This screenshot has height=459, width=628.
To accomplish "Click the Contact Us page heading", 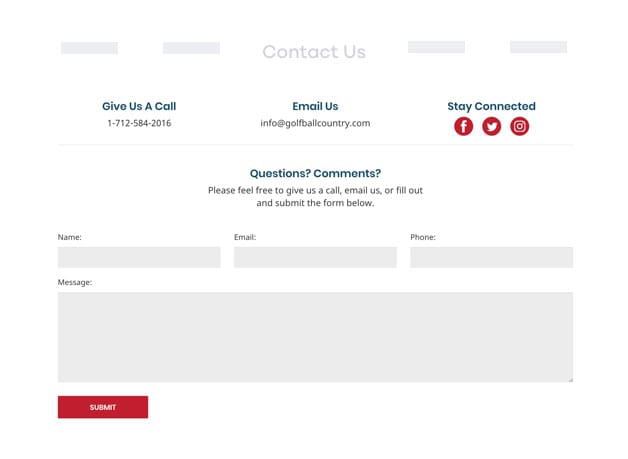I will pyautogui.click(x=314, y=52).
